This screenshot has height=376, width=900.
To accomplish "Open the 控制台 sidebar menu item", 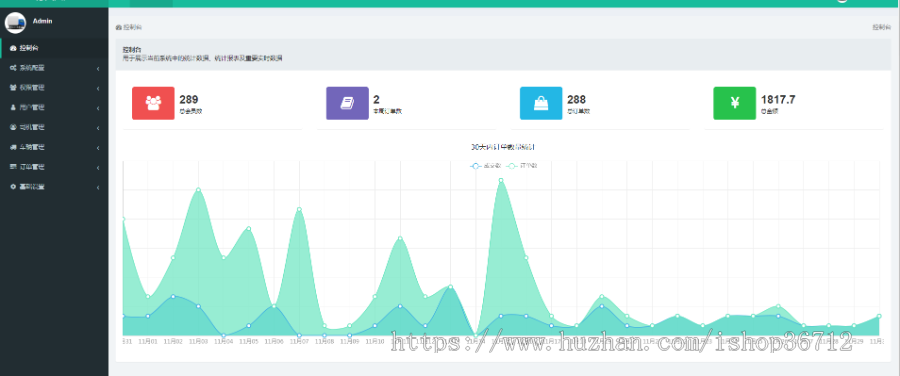I will (54, 48).
